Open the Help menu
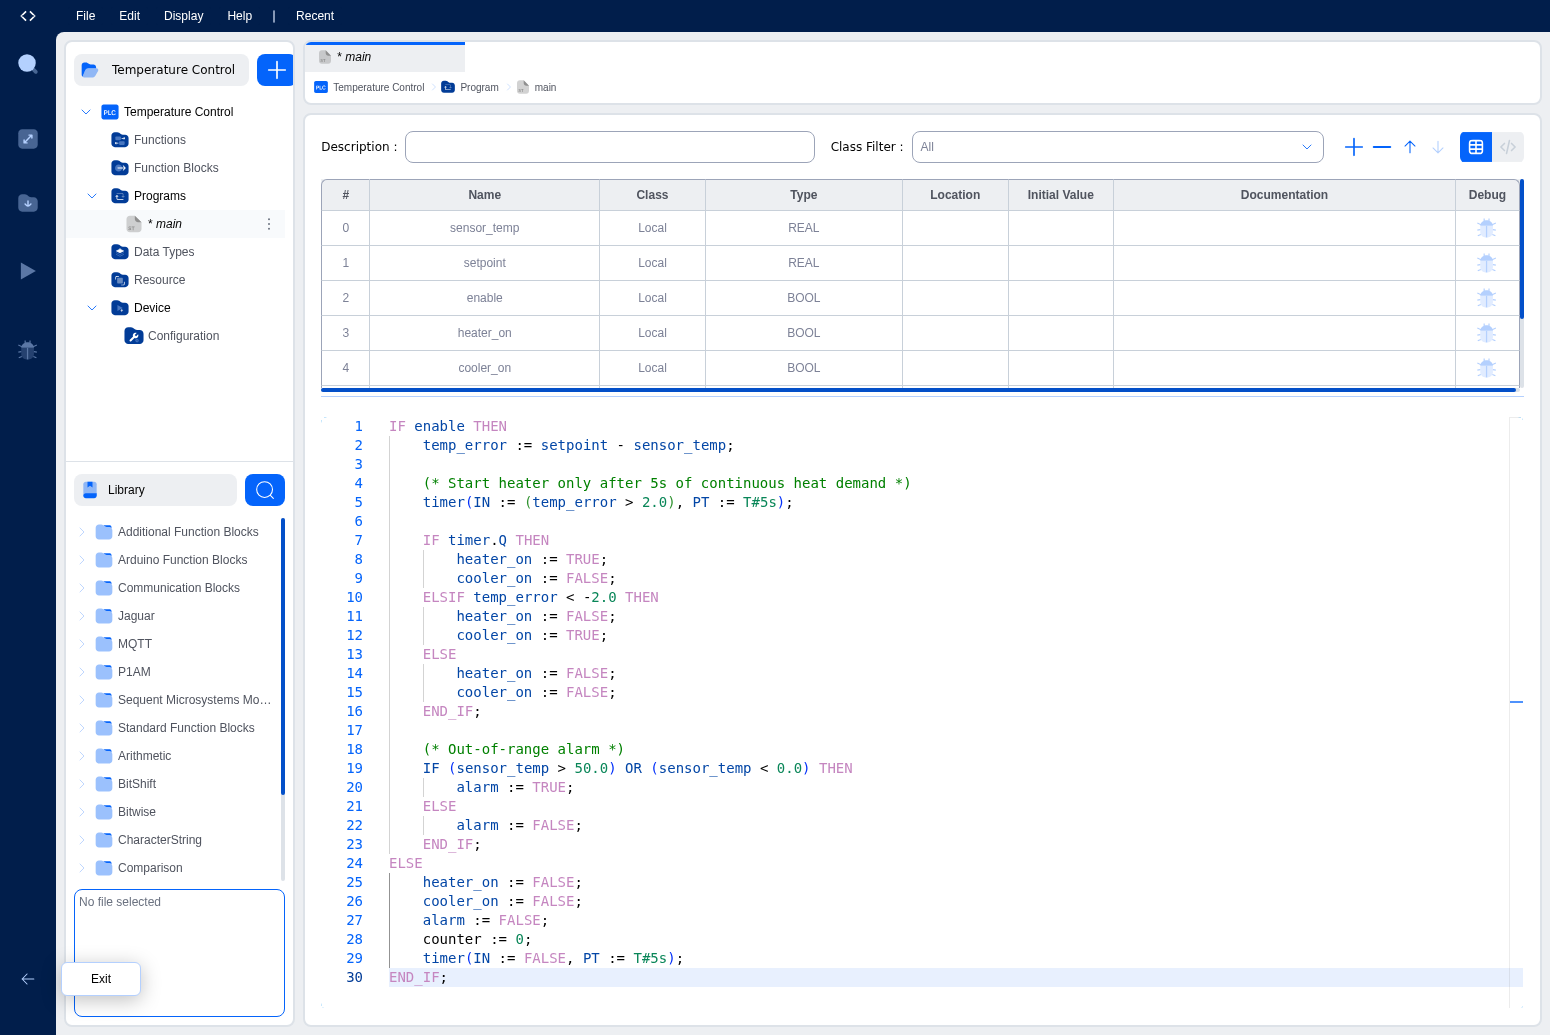 [x=240, y=16]
